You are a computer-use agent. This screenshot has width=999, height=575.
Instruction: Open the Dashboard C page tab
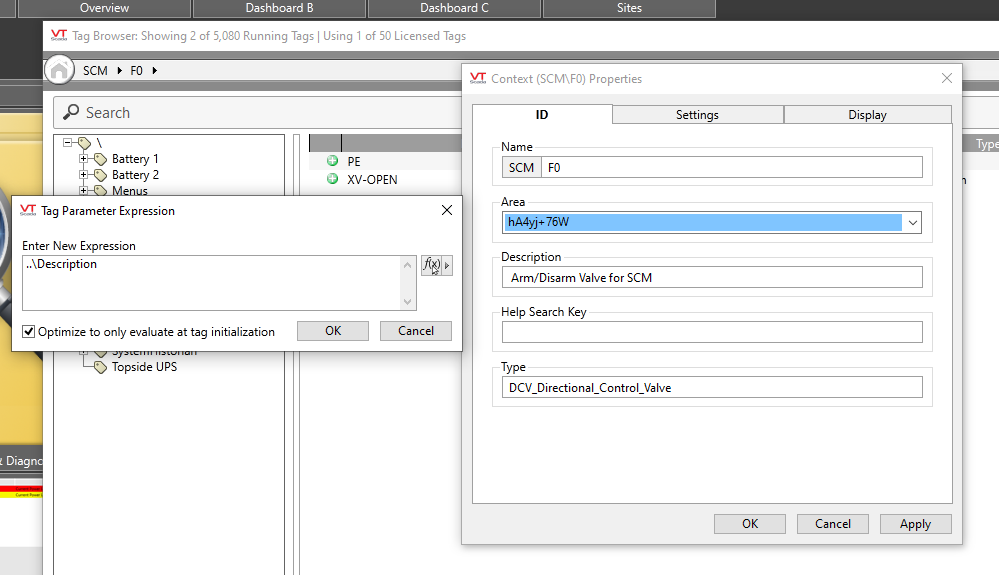[x=454, y=8]
